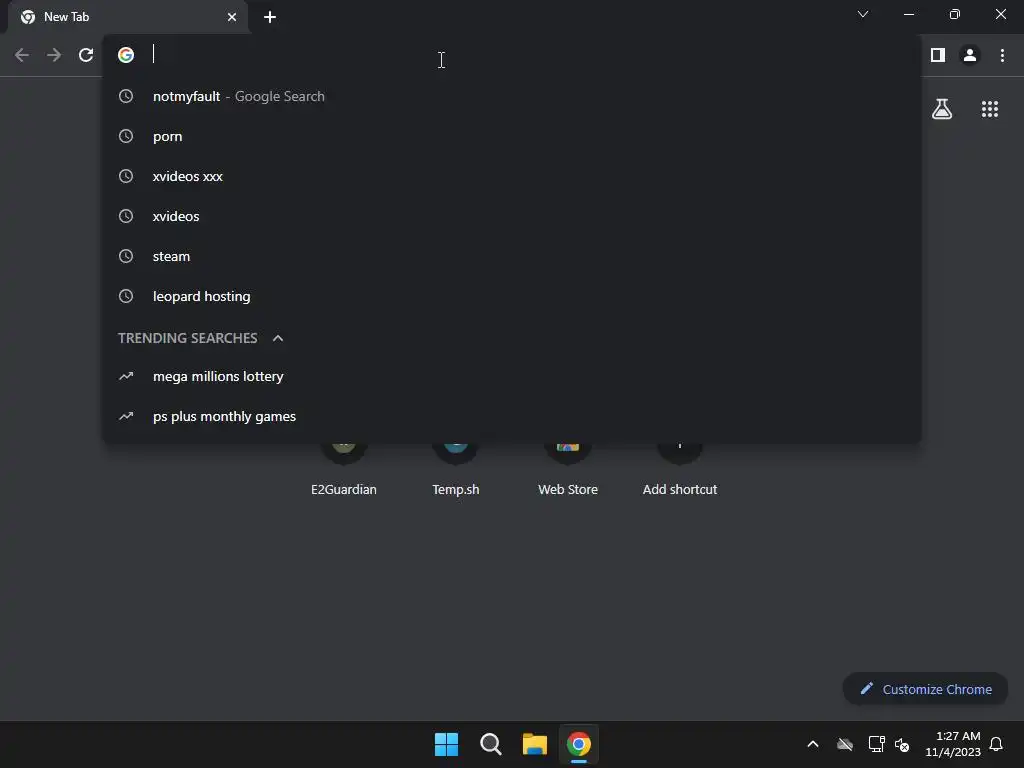This screenshot has width=1024, height=768.
Task: Go back using the back arrow
Action: (22, 56)
